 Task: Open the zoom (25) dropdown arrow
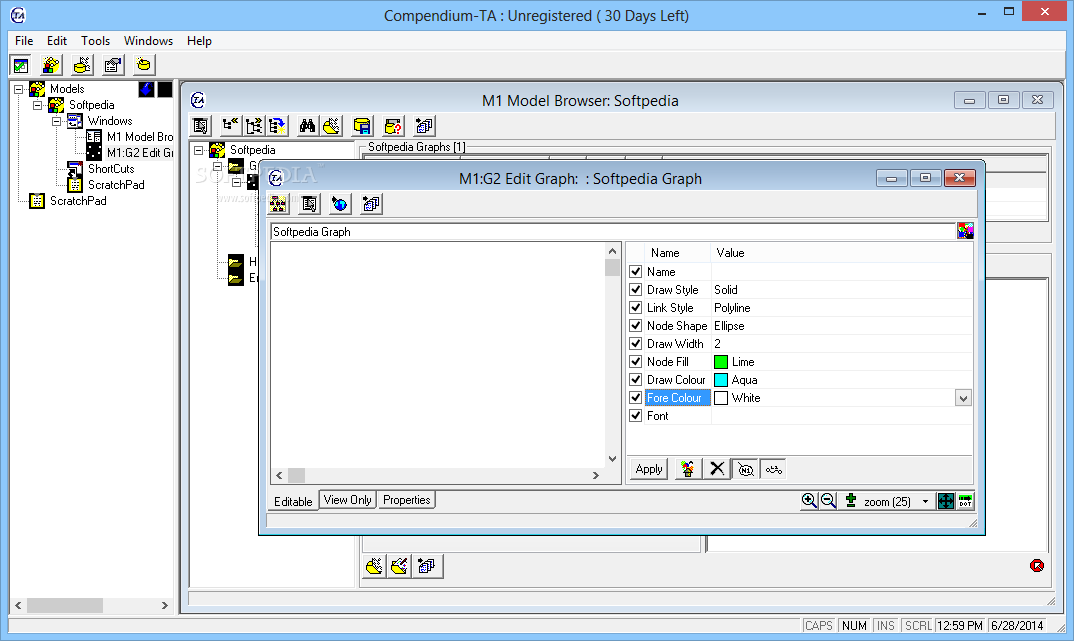click(x=925, y=501)
